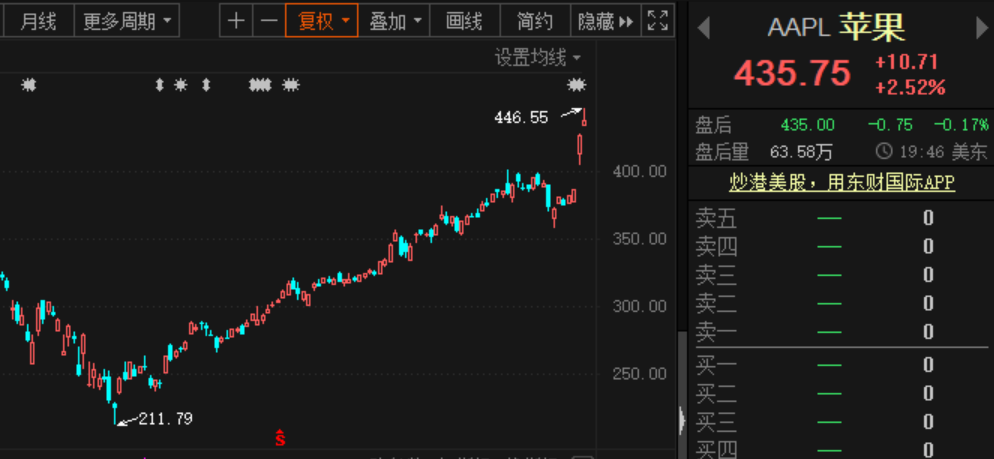Click the current price 435.75
The image size is (994, 459).
(x=792, y=73)
